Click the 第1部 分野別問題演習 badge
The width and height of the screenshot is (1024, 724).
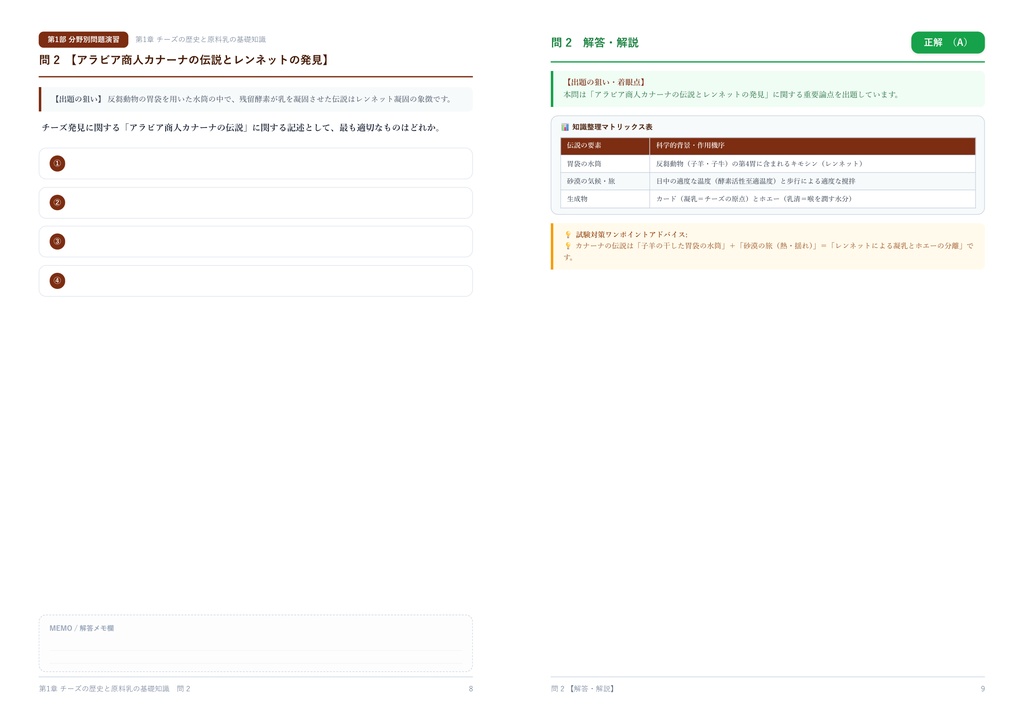point(83,39)
